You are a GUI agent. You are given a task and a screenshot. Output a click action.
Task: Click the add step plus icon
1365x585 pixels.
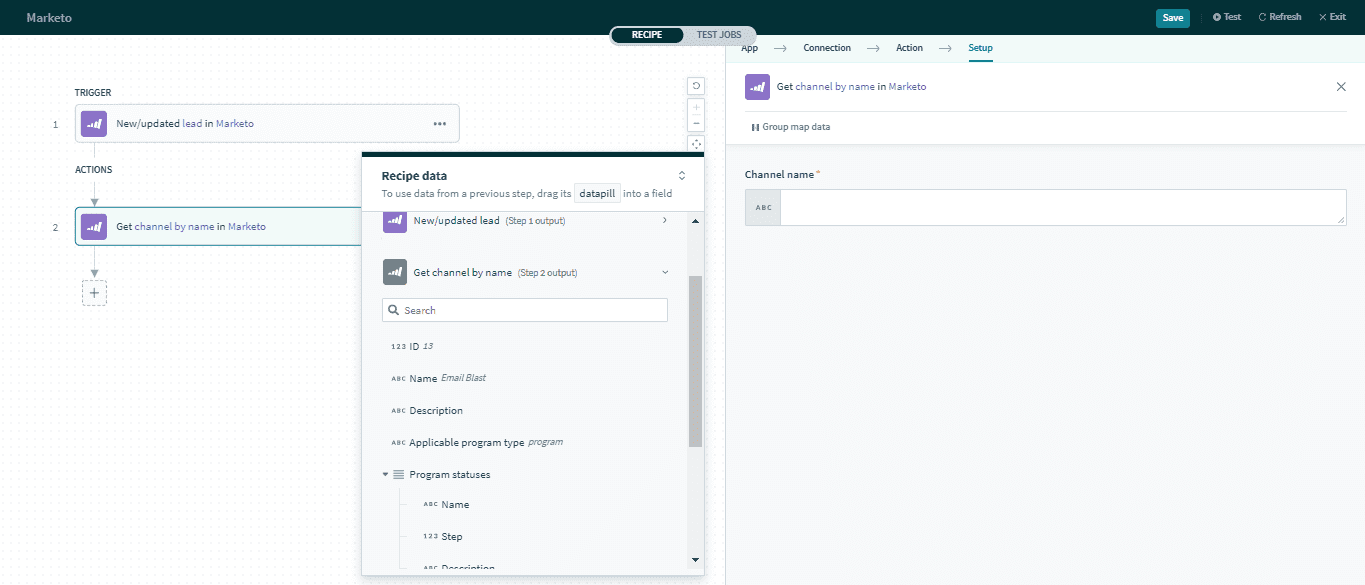(94, 293)
